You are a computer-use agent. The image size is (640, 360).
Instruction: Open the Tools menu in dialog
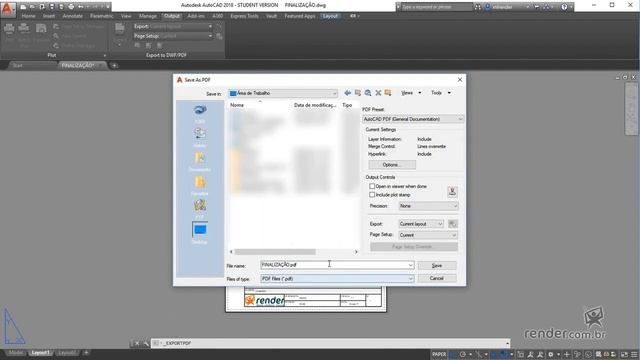pyautogui.click(x=441, y=93)
